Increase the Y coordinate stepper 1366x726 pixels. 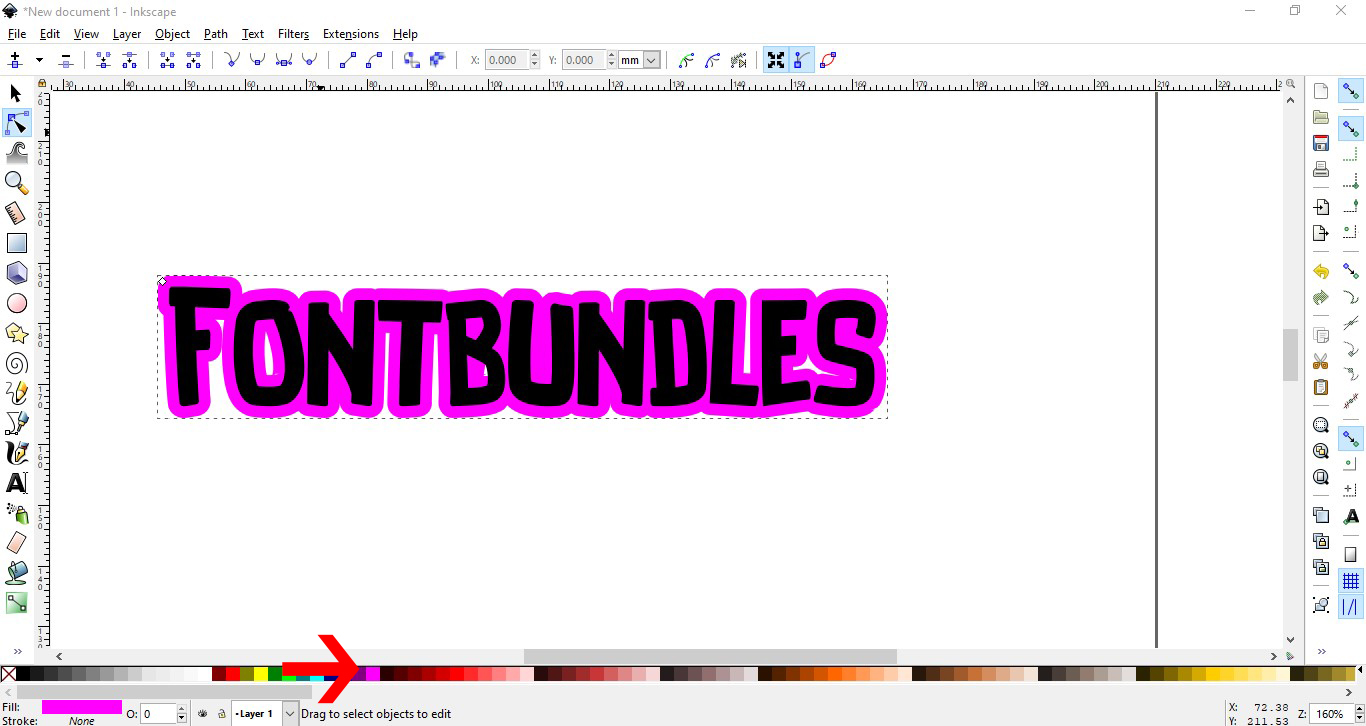click(612, 56)
